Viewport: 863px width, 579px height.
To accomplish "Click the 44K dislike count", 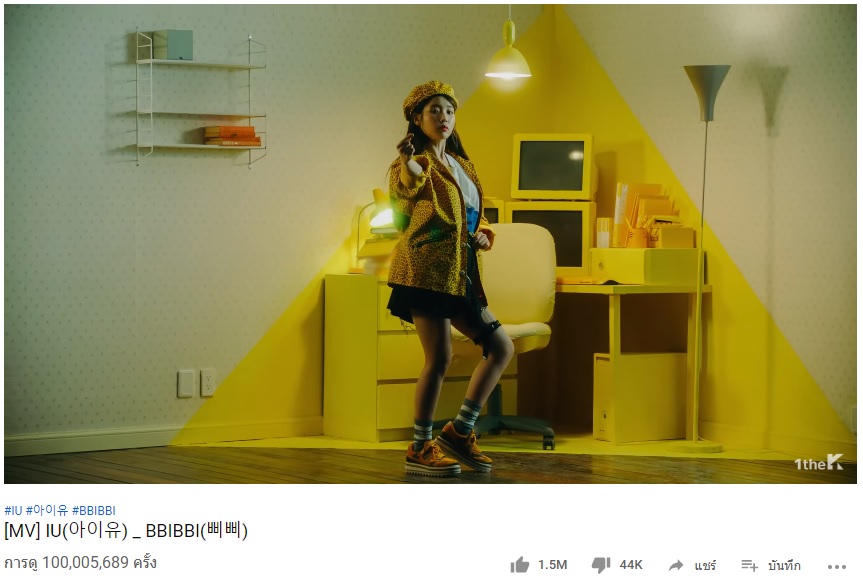I will [x=631, y=565].
